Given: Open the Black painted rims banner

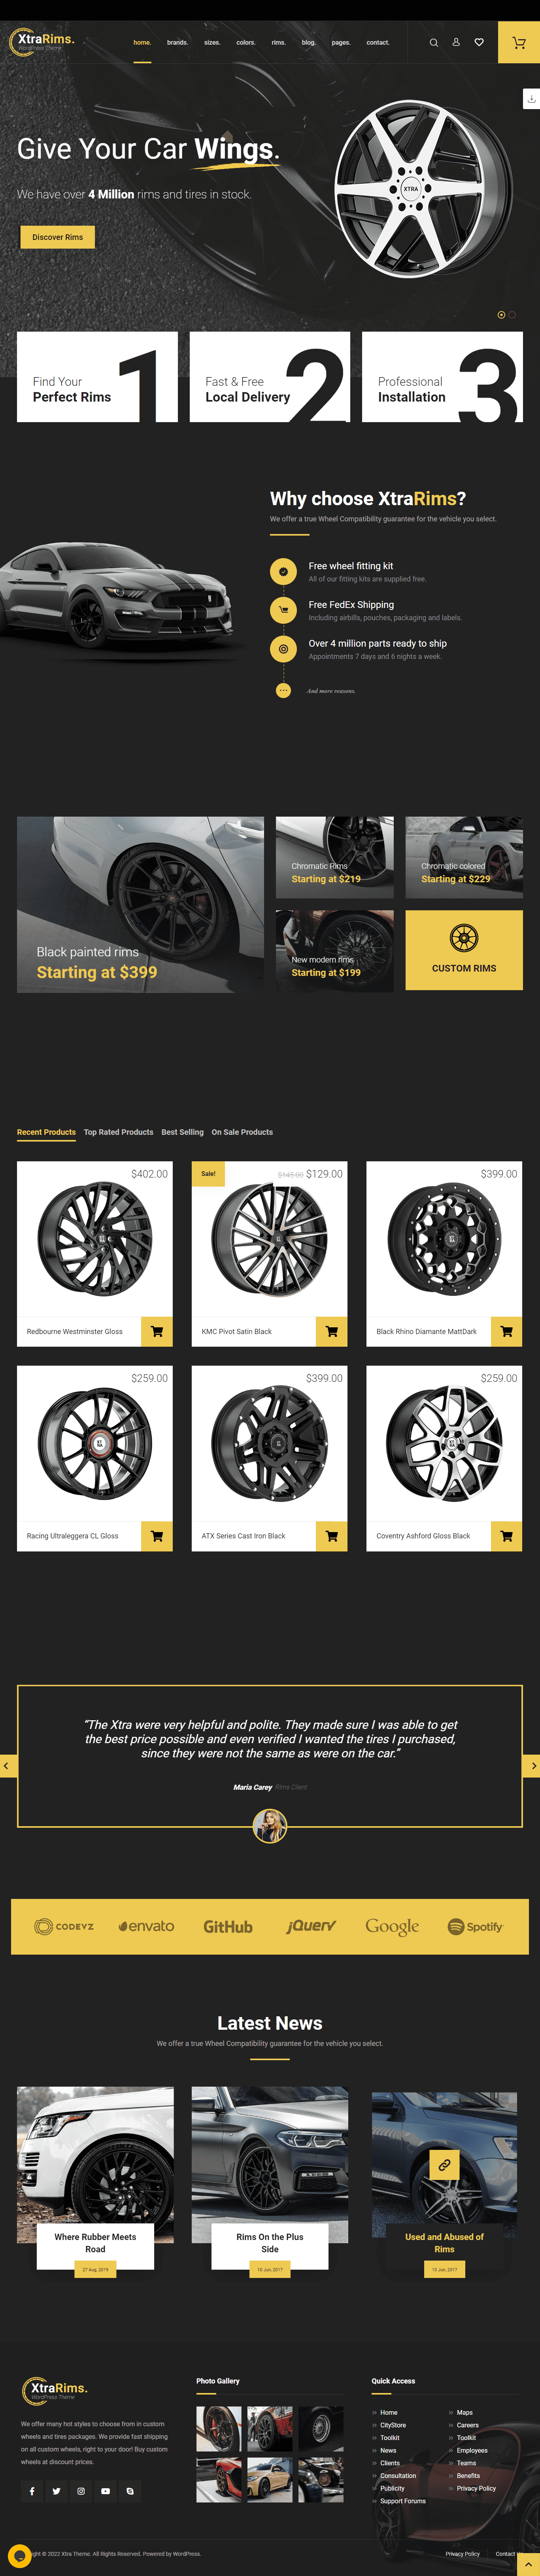Looking at the screenshot, I should click(x=140, y=905).
